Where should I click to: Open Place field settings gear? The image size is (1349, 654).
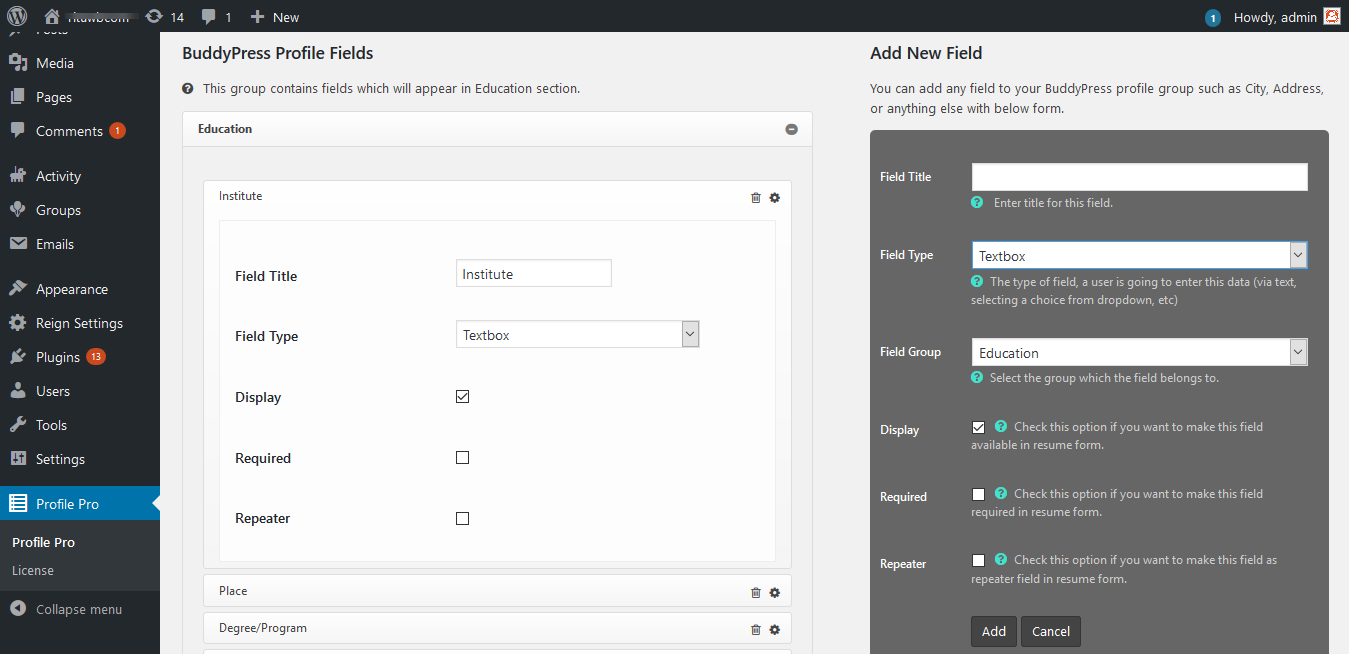click(774, 592)
